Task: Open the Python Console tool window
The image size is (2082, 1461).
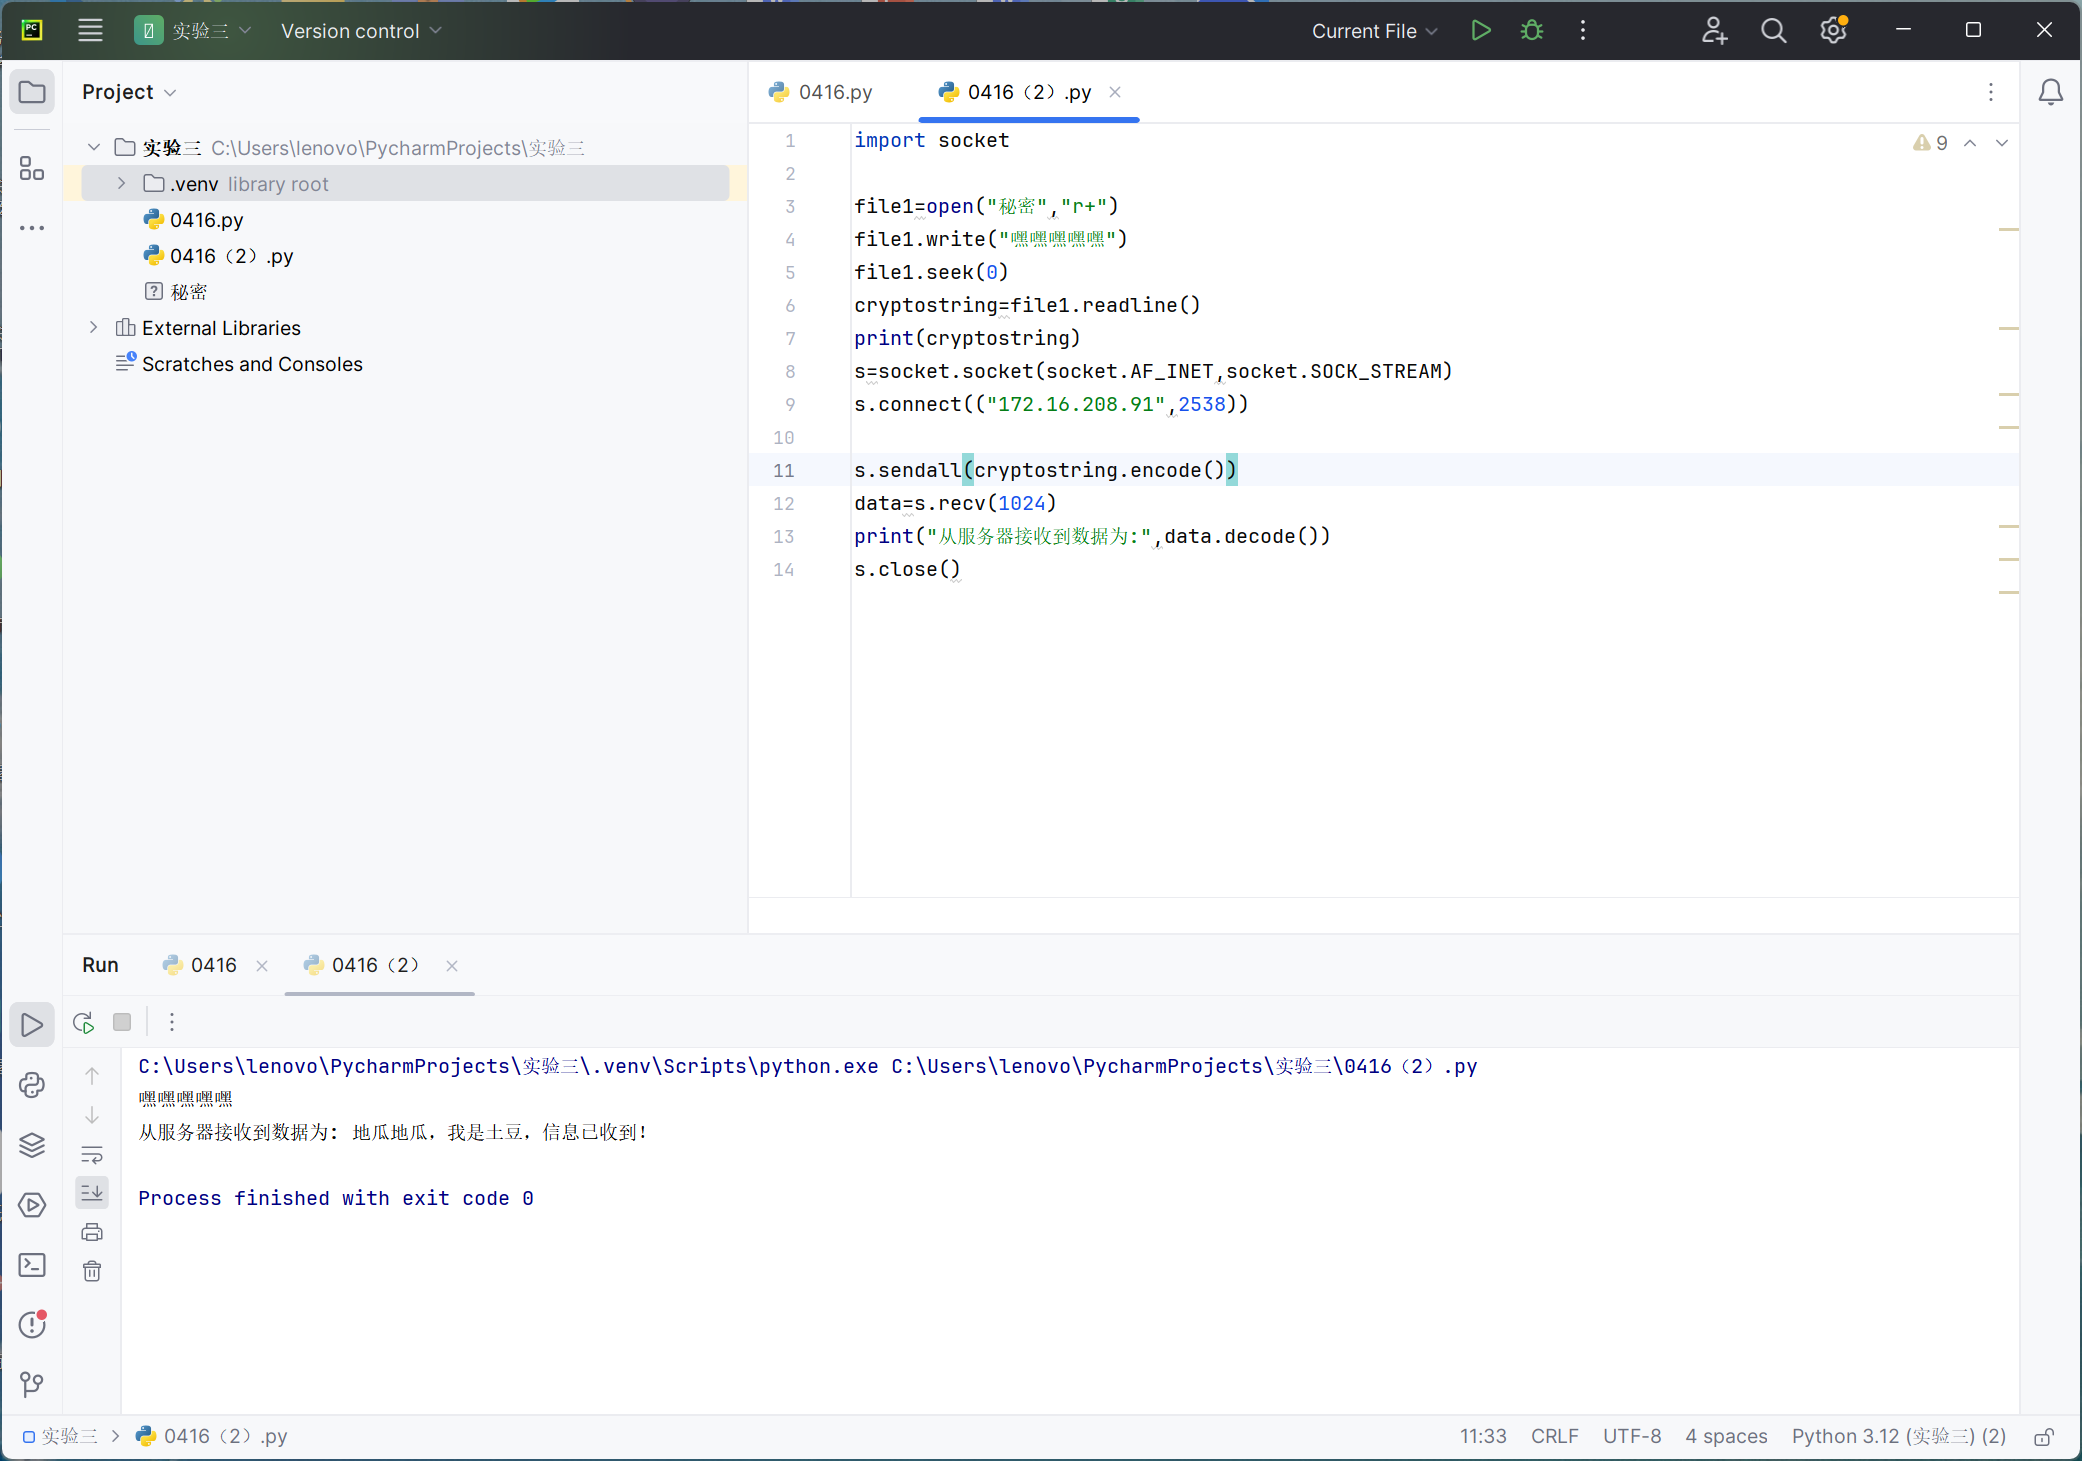Action: [32, 1085]
